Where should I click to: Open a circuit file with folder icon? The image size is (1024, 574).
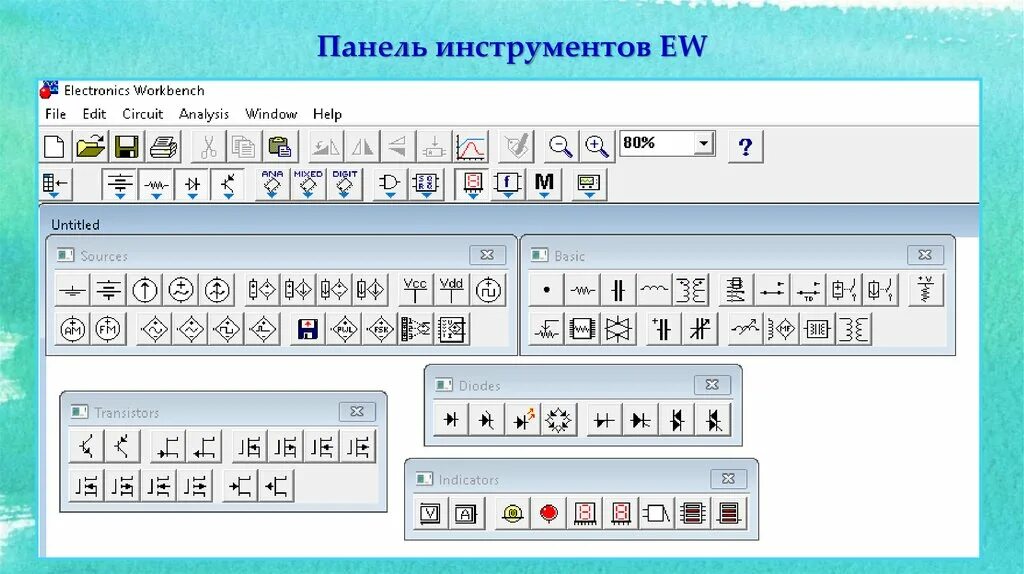(91, 146)
